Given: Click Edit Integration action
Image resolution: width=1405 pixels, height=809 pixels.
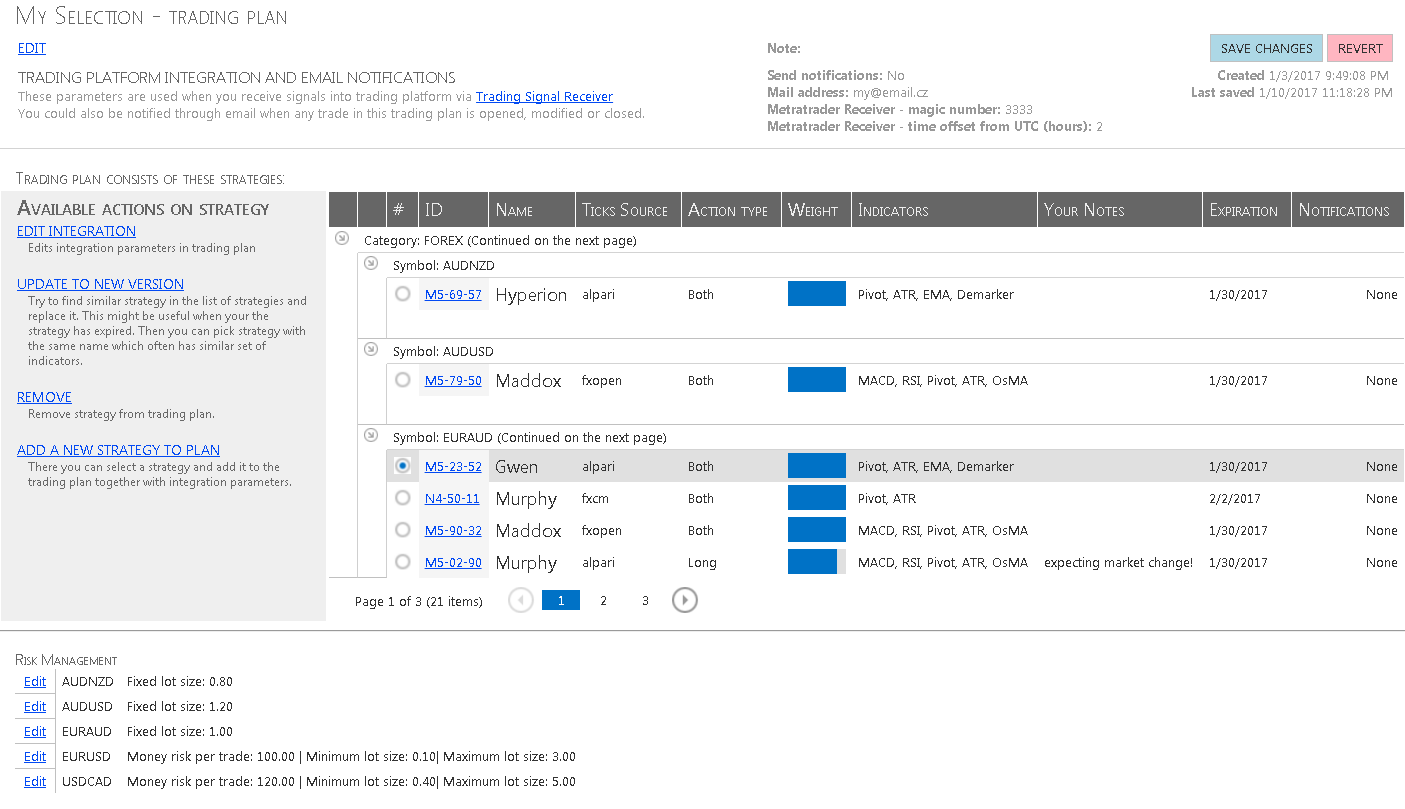Looking at the screenshot, I should point(76,231).
